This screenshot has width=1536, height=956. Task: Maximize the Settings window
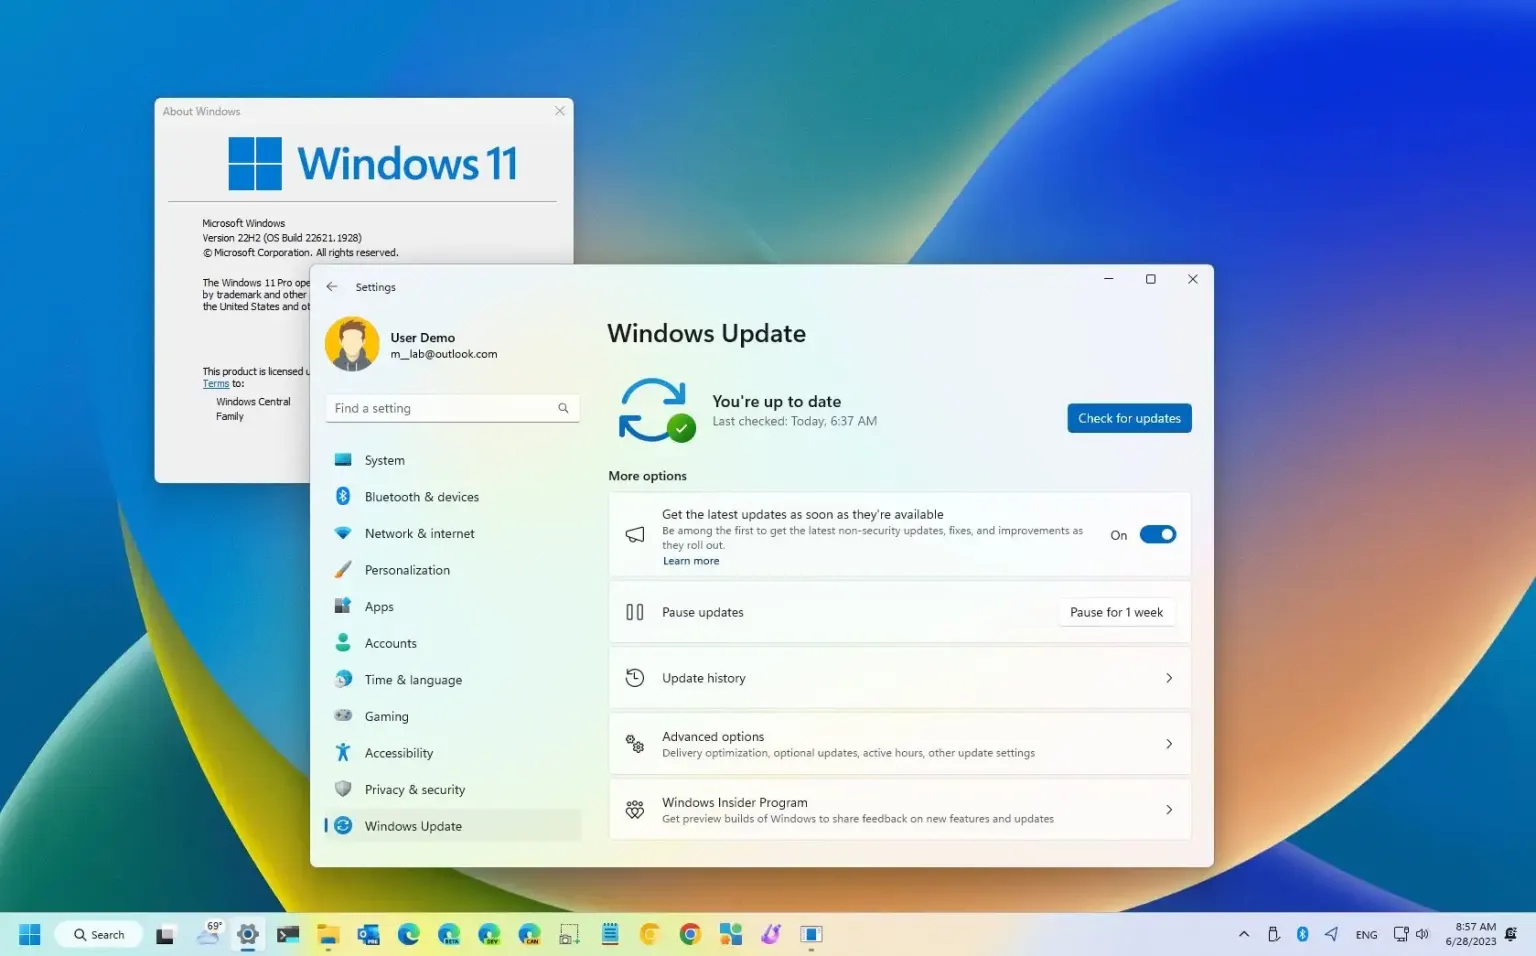(1150, 279)
